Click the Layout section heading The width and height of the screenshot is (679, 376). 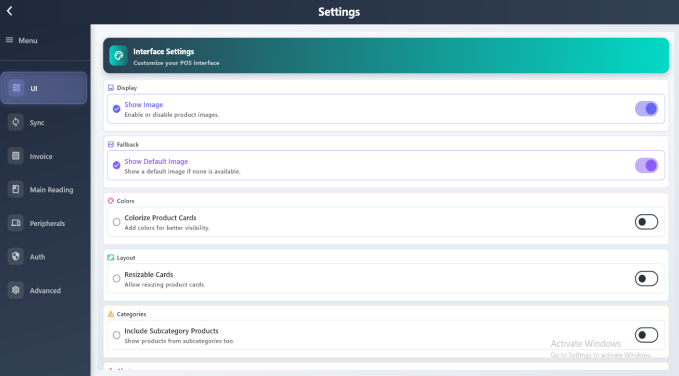pyautogui.click(x=126, y=258)
